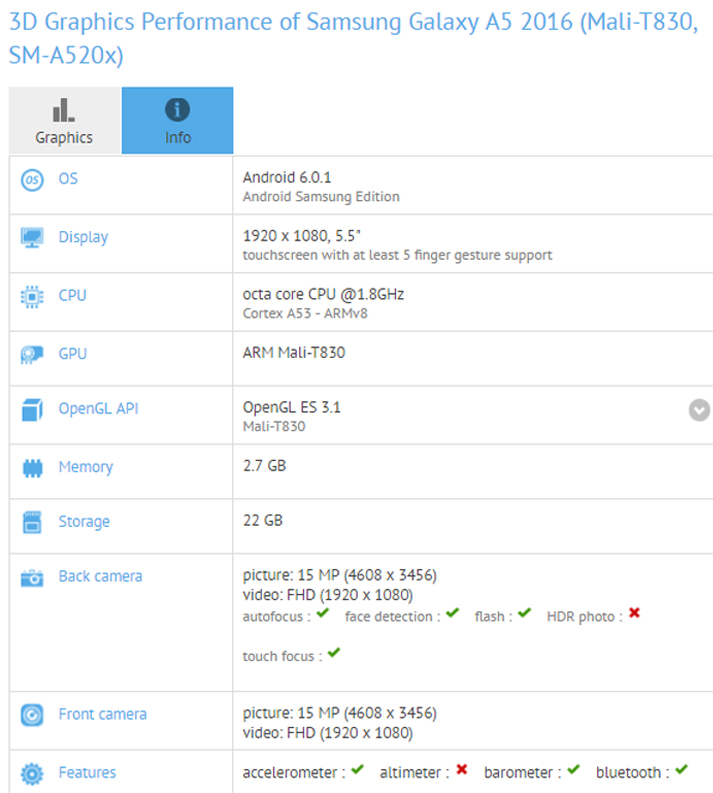Click the HDR photo red cross

tap(634, 614)
